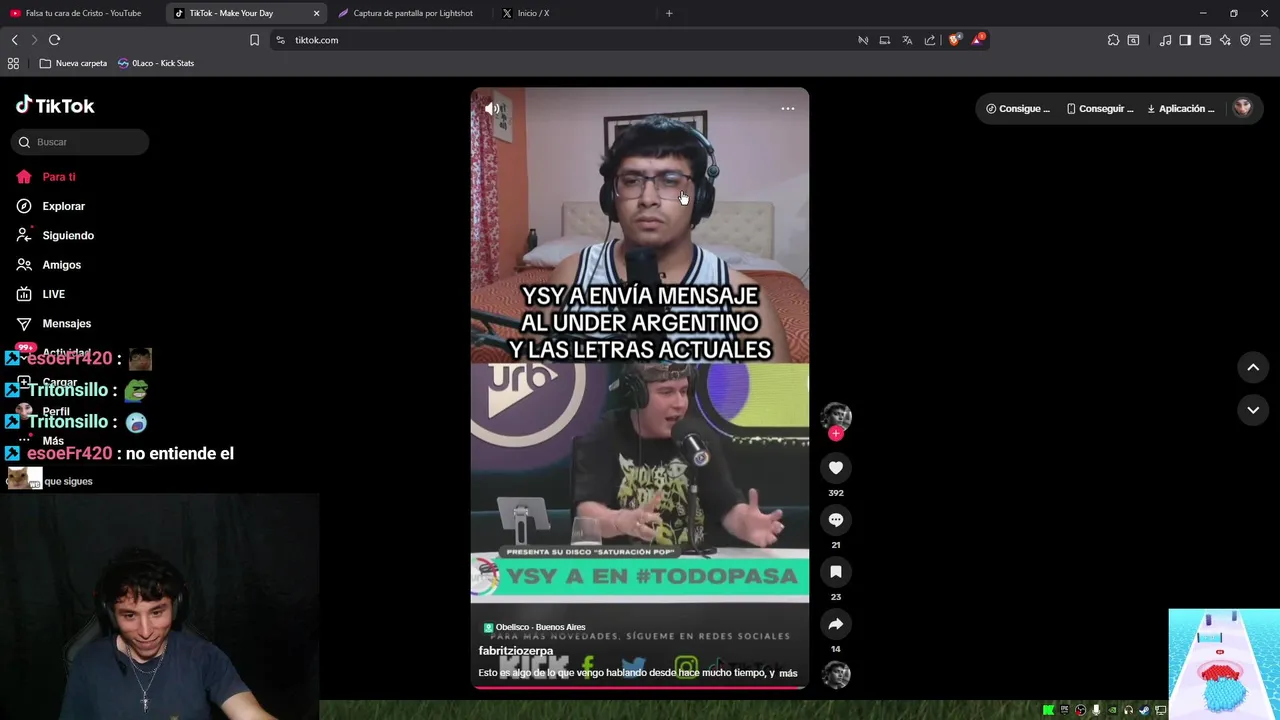1280x720 pixels.
Task: Click the Buscar search field
Action: coord(80,142)
